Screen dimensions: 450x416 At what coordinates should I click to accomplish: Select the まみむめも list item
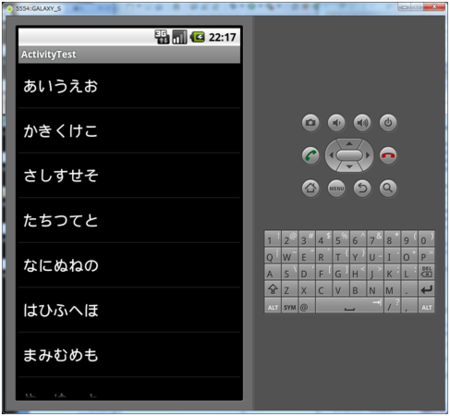pyautogui.click(x=129, y=355)
